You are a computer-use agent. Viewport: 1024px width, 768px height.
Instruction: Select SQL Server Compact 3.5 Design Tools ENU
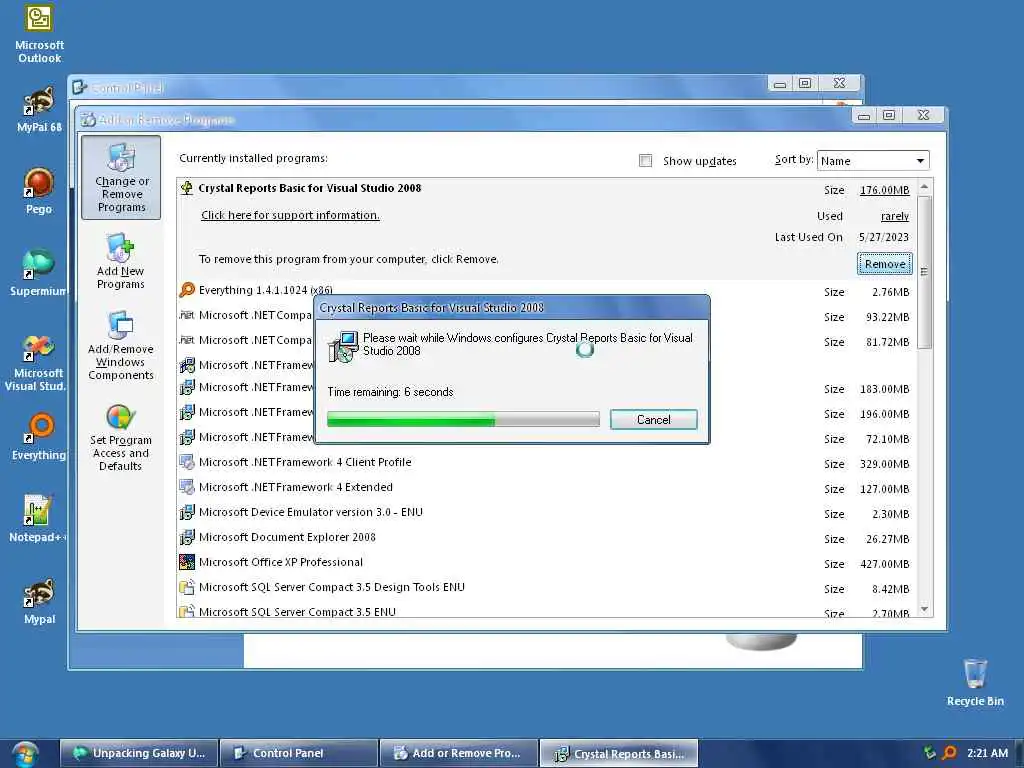(546, 587)
